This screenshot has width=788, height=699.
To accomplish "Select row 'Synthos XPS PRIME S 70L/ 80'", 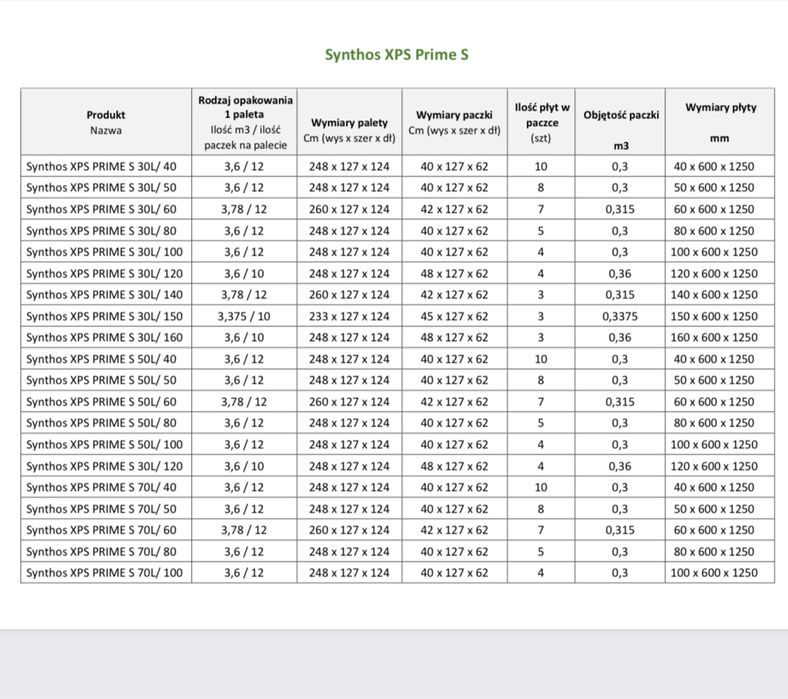I will coord(398,551).
